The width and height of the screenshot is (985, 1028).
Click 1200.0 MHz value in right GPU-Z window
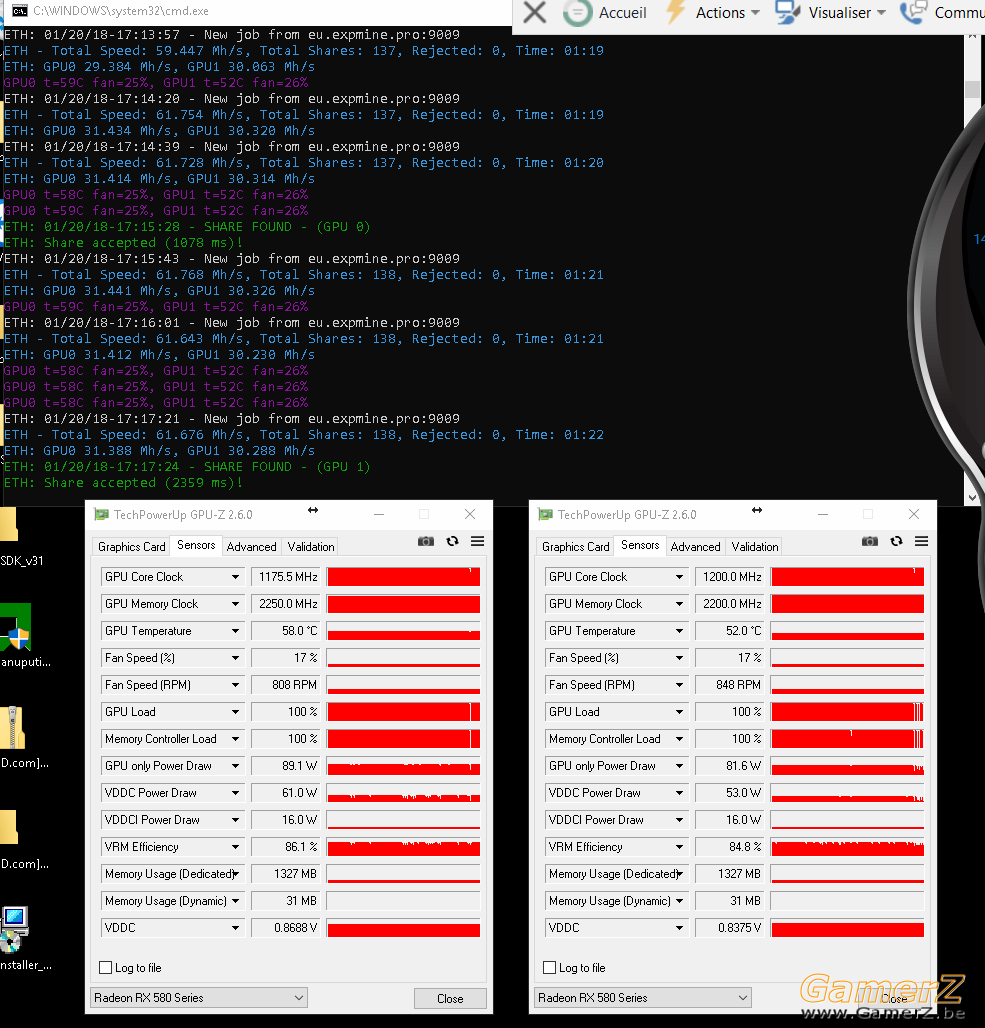pos(730,577)
